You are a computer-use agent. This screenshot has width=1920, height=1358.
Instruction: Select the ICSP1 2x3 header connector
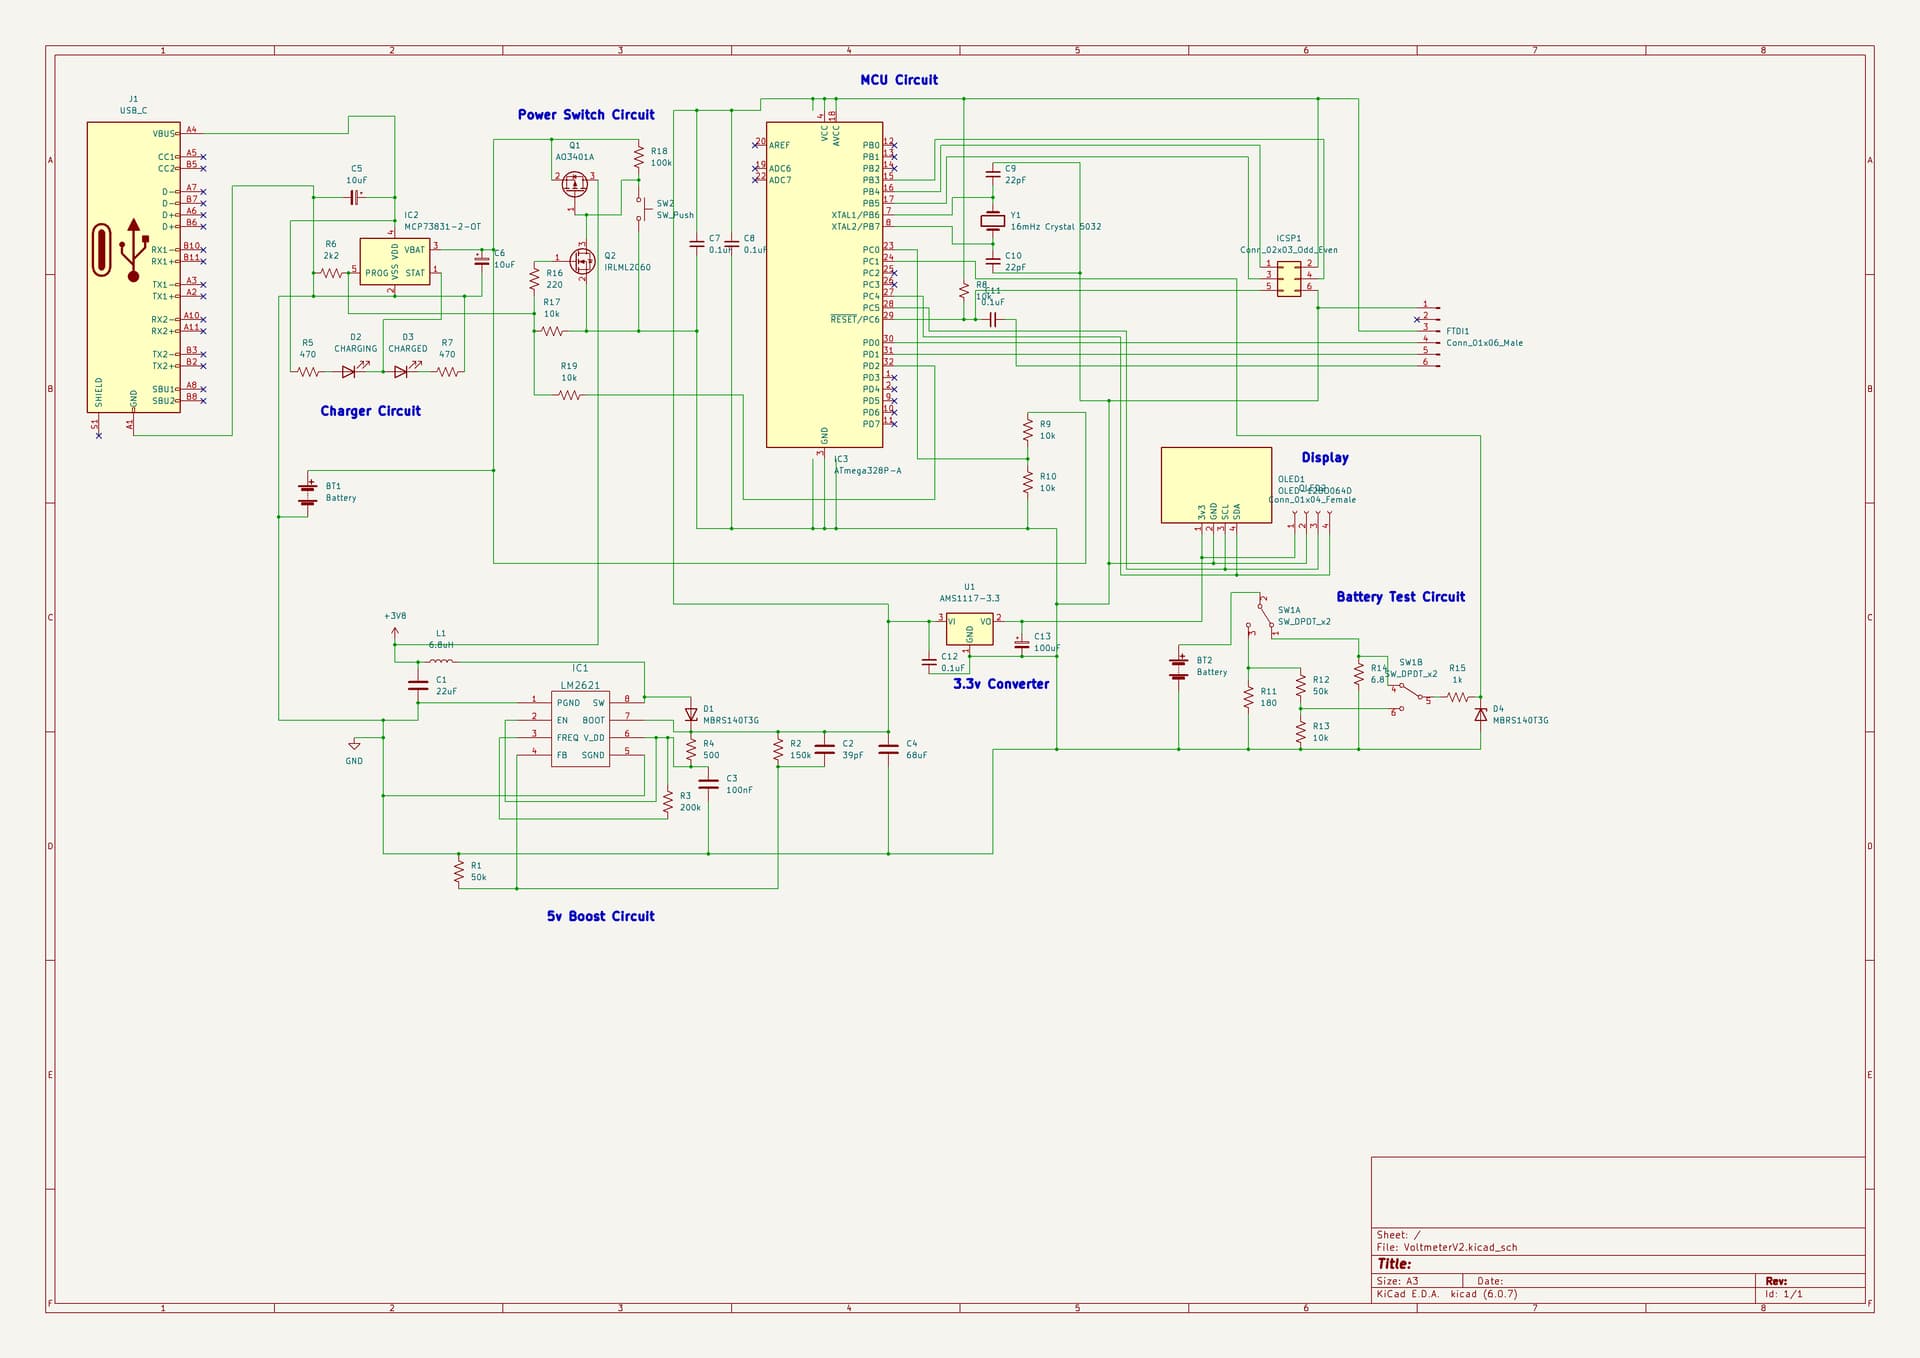[1289, 278]
